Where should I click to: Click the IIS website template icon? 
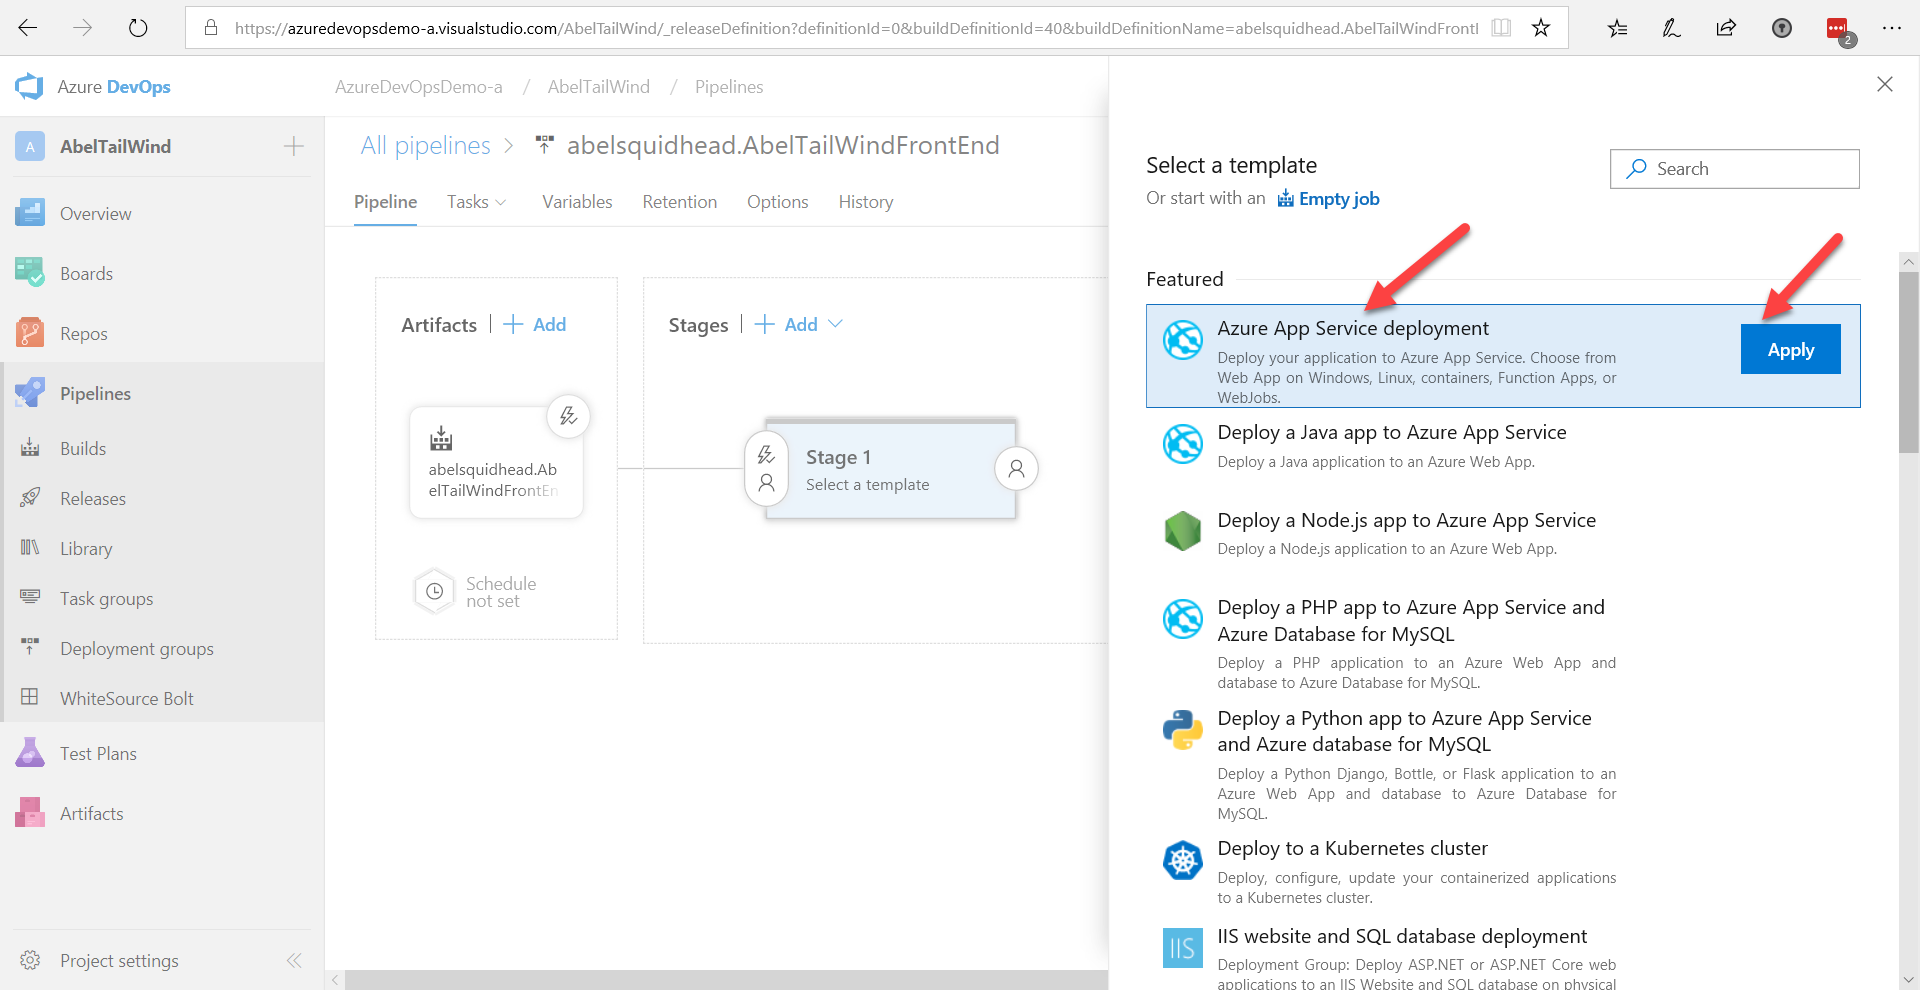1183,948
